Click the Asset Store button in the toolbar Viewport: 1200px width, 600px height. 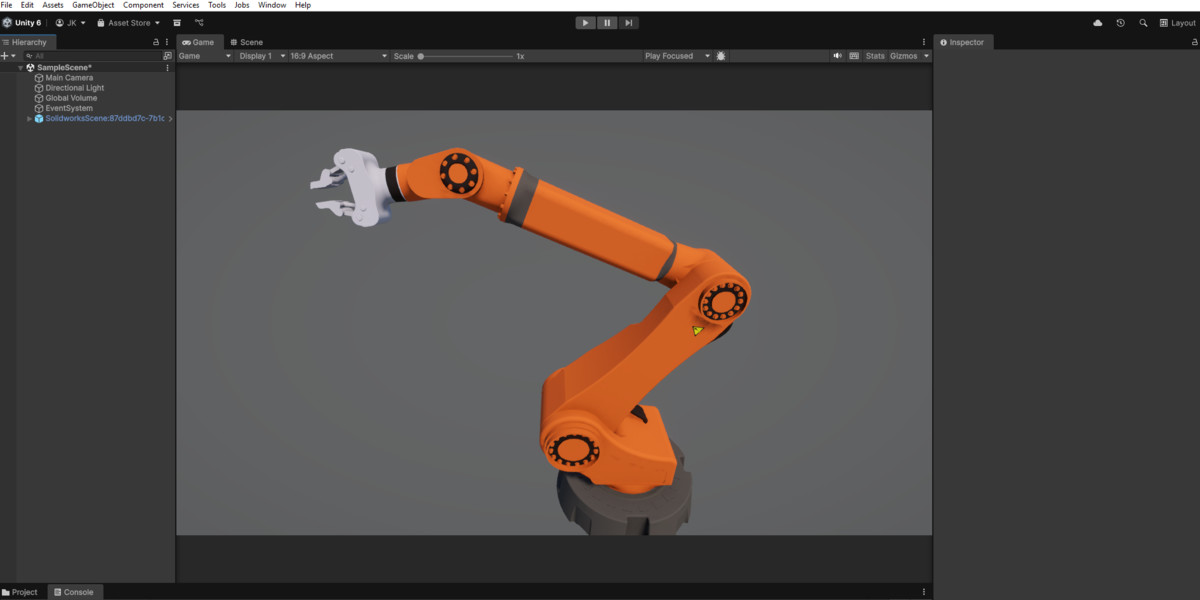(127, 22)
